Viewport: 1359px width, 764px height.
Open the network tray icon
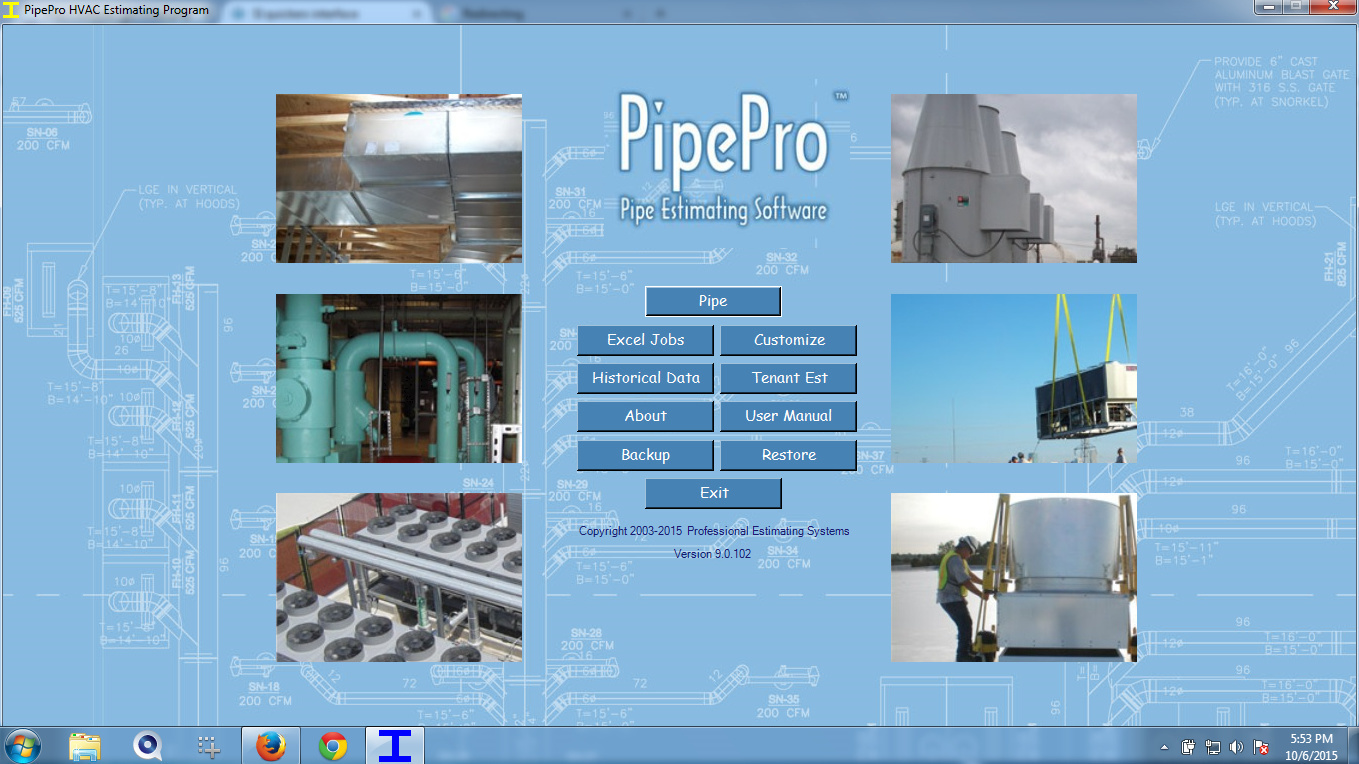tap(1213, 747)
